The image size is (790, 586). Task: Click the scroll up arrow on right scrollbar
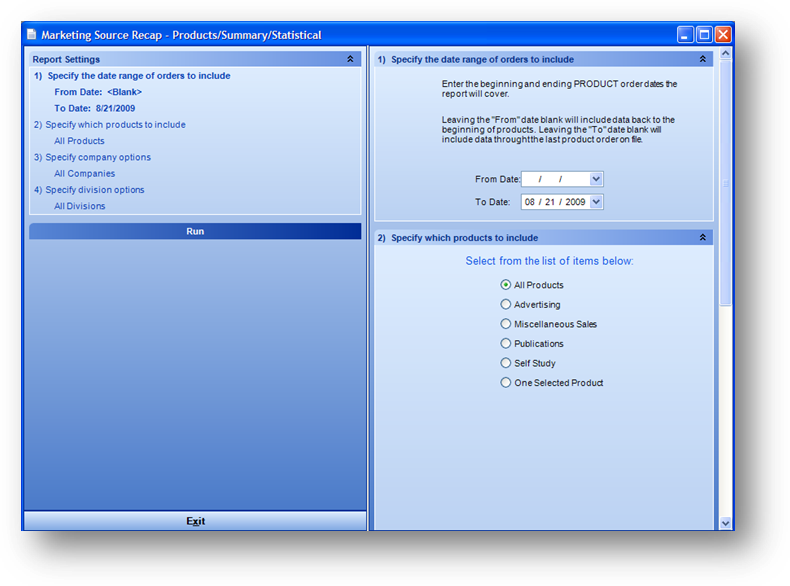point(725,53)
